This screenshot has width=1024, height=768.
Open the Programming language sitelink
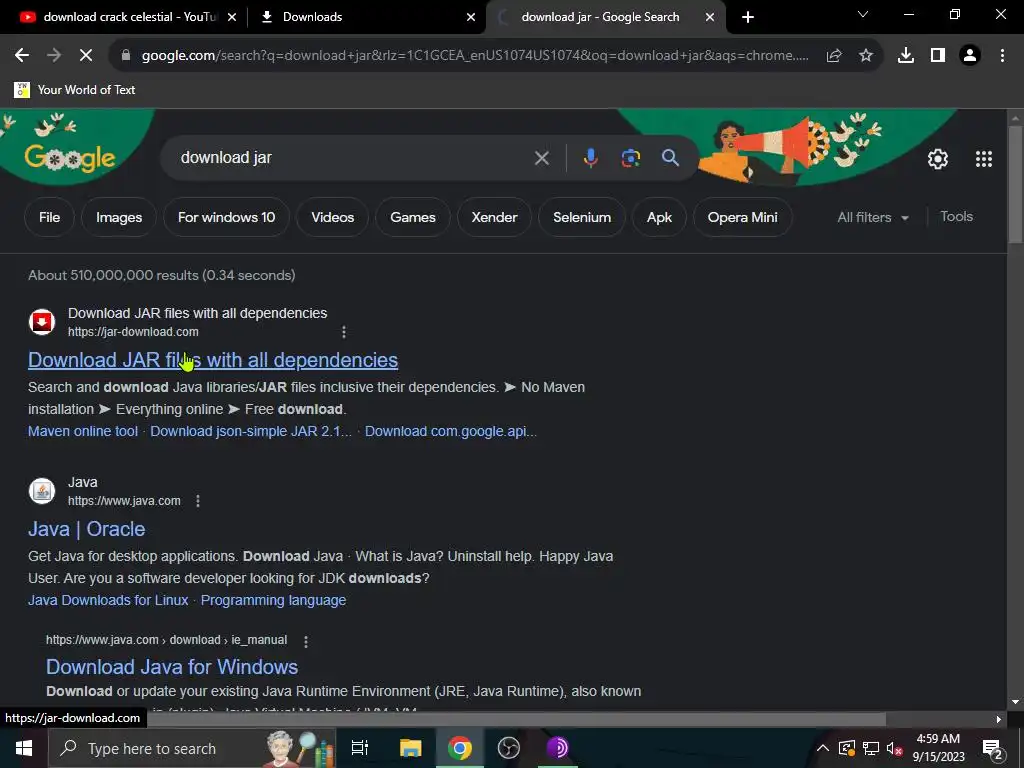[274, 600]
